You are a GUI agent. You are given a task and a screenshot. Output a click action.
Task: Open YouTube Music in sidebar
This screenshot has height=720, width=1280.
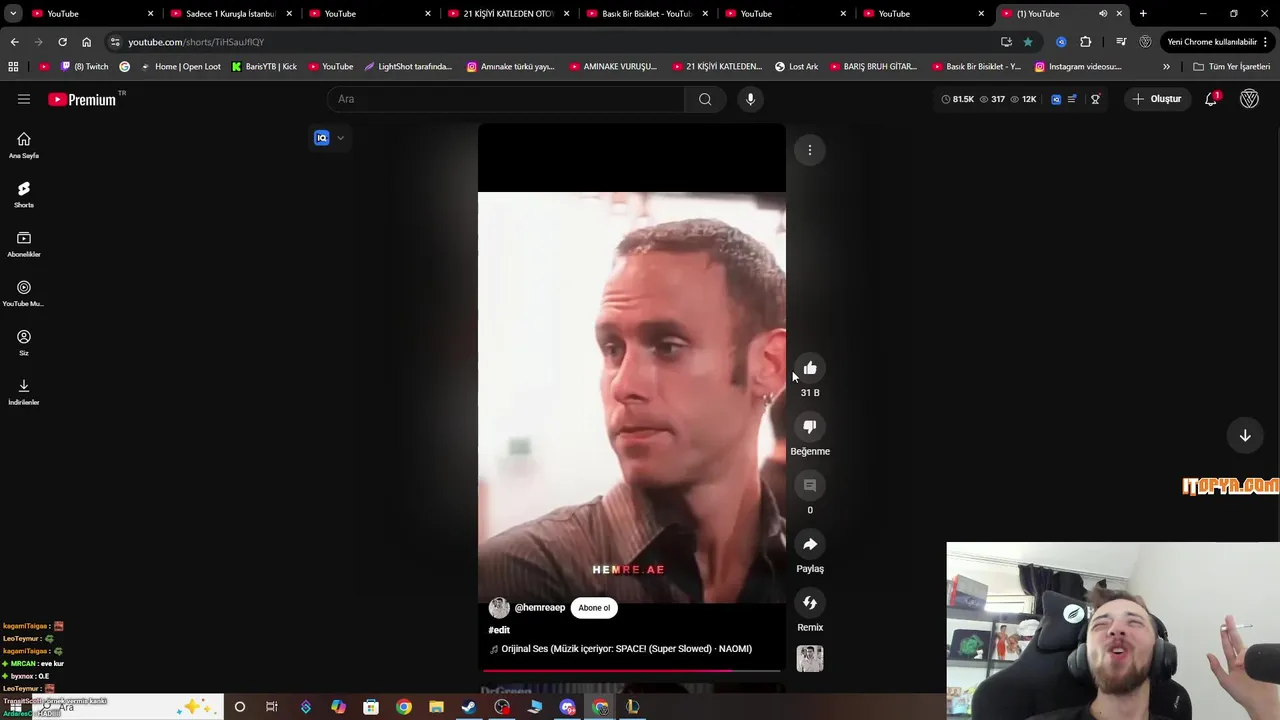pos(24,293)
